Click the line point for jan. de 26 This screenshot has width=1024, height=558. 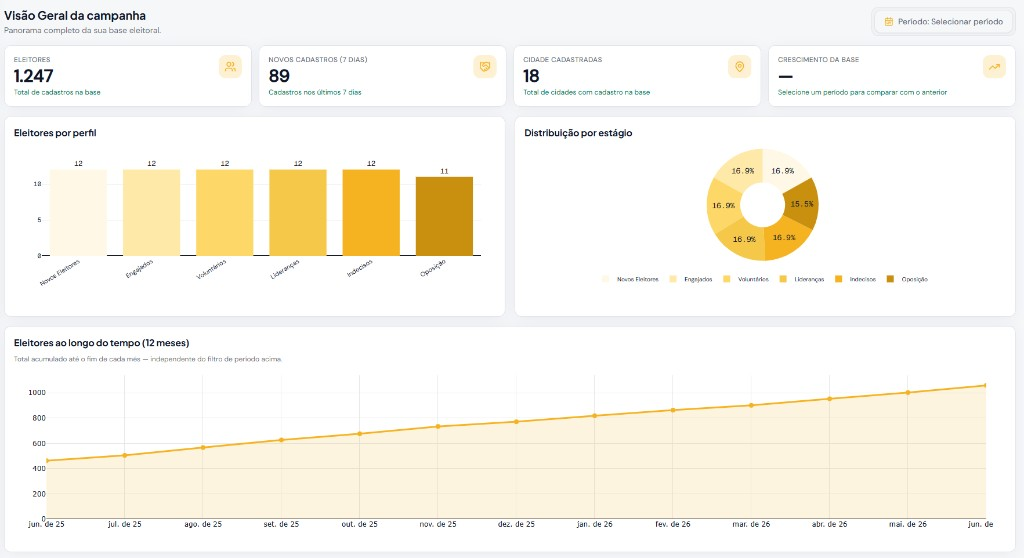coord(594,416)
